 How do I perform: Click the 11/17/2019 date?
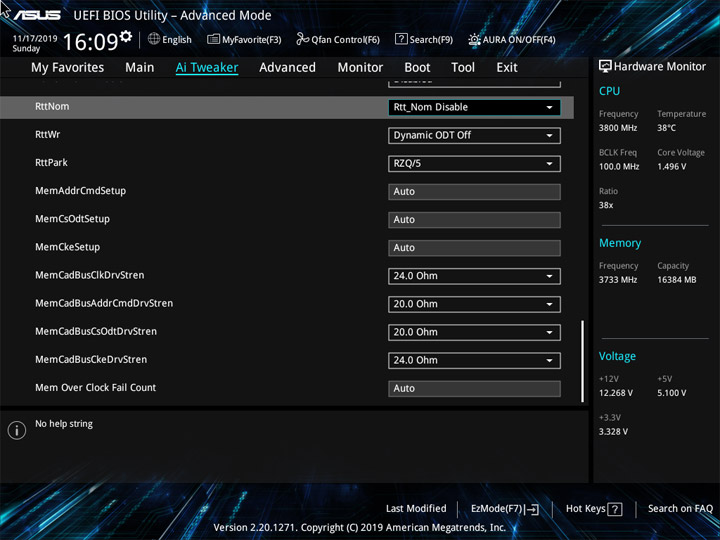(x=35, y=39)
